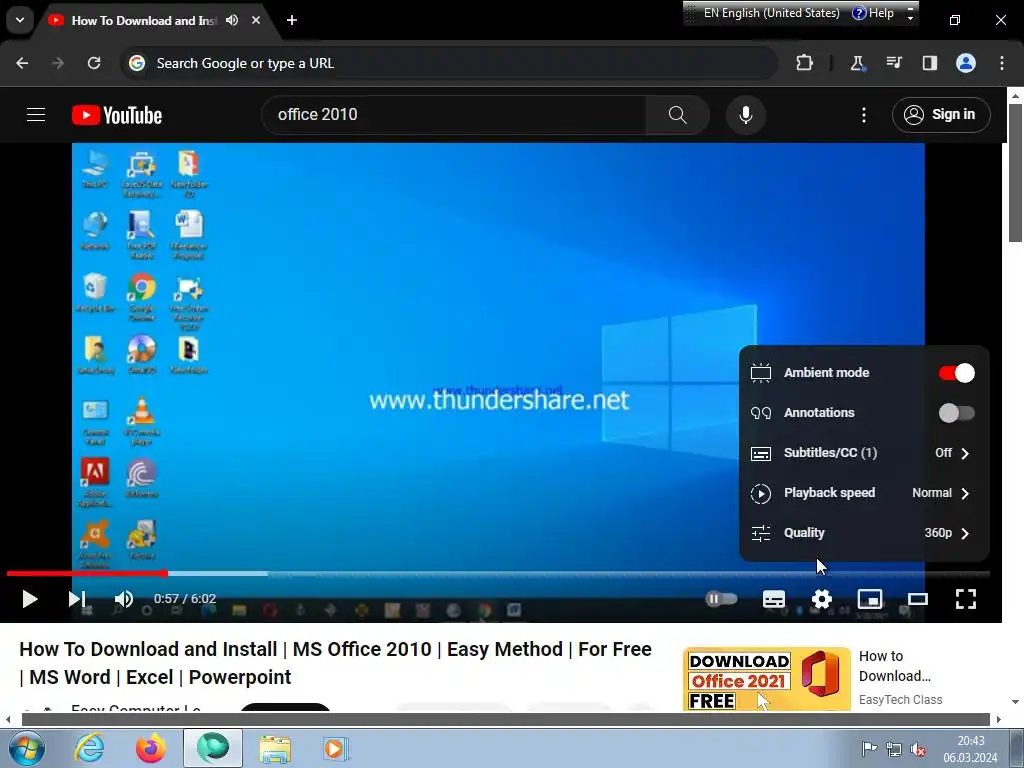
Task: Switch to miniplayer mode
Action: (870, 599)
